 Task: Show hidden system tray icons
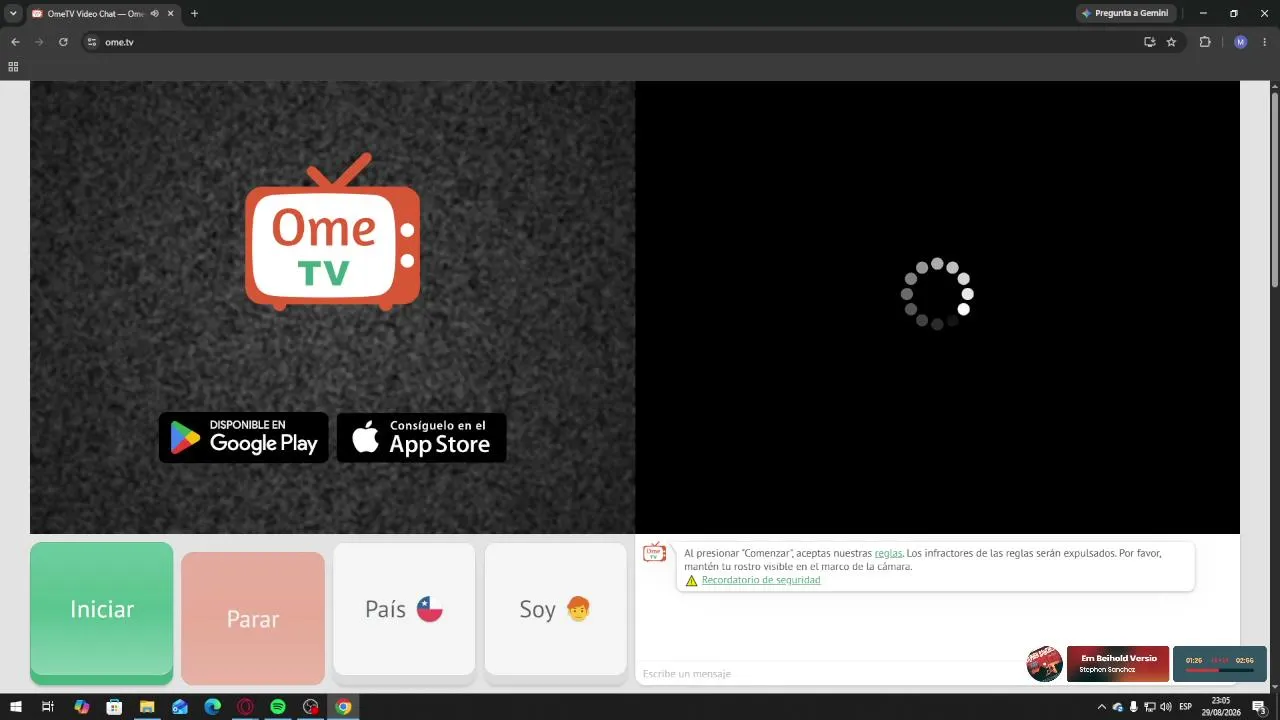tap(1102, 707)
